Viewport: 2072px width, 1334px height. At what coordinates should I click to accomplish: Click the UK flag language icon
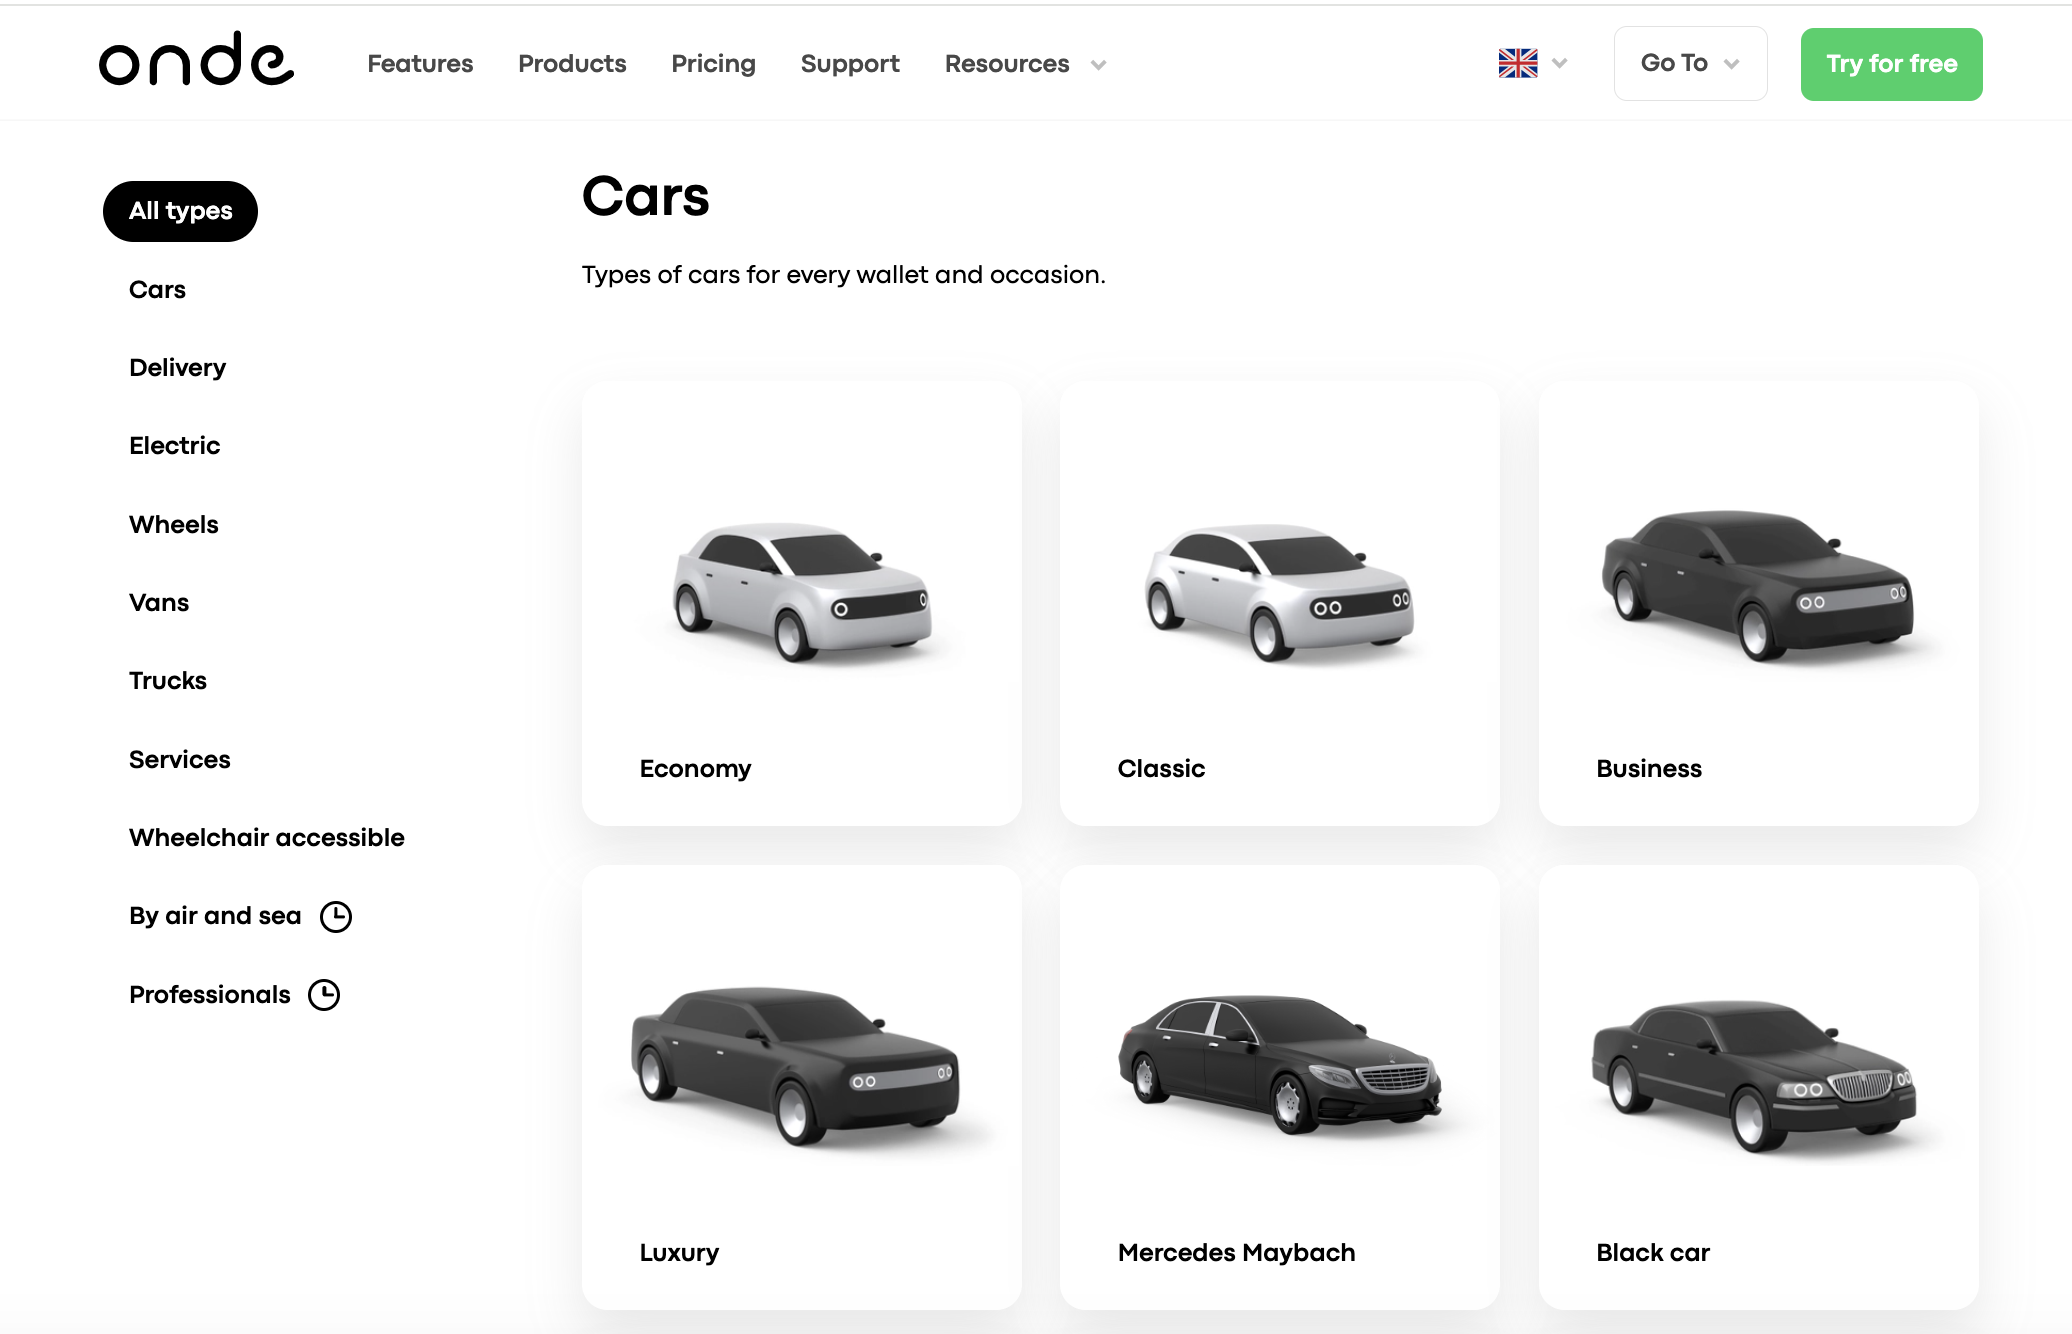coord(1517,63)
